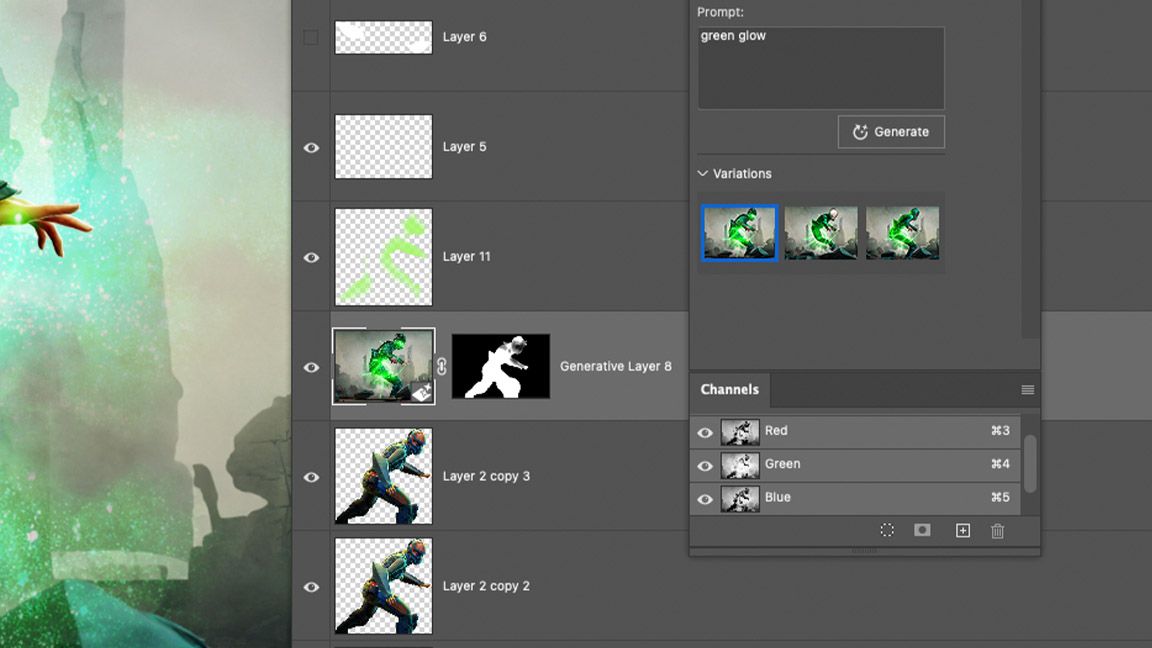
Task: Click the delete channel trash icon
Action: [997, 530]
